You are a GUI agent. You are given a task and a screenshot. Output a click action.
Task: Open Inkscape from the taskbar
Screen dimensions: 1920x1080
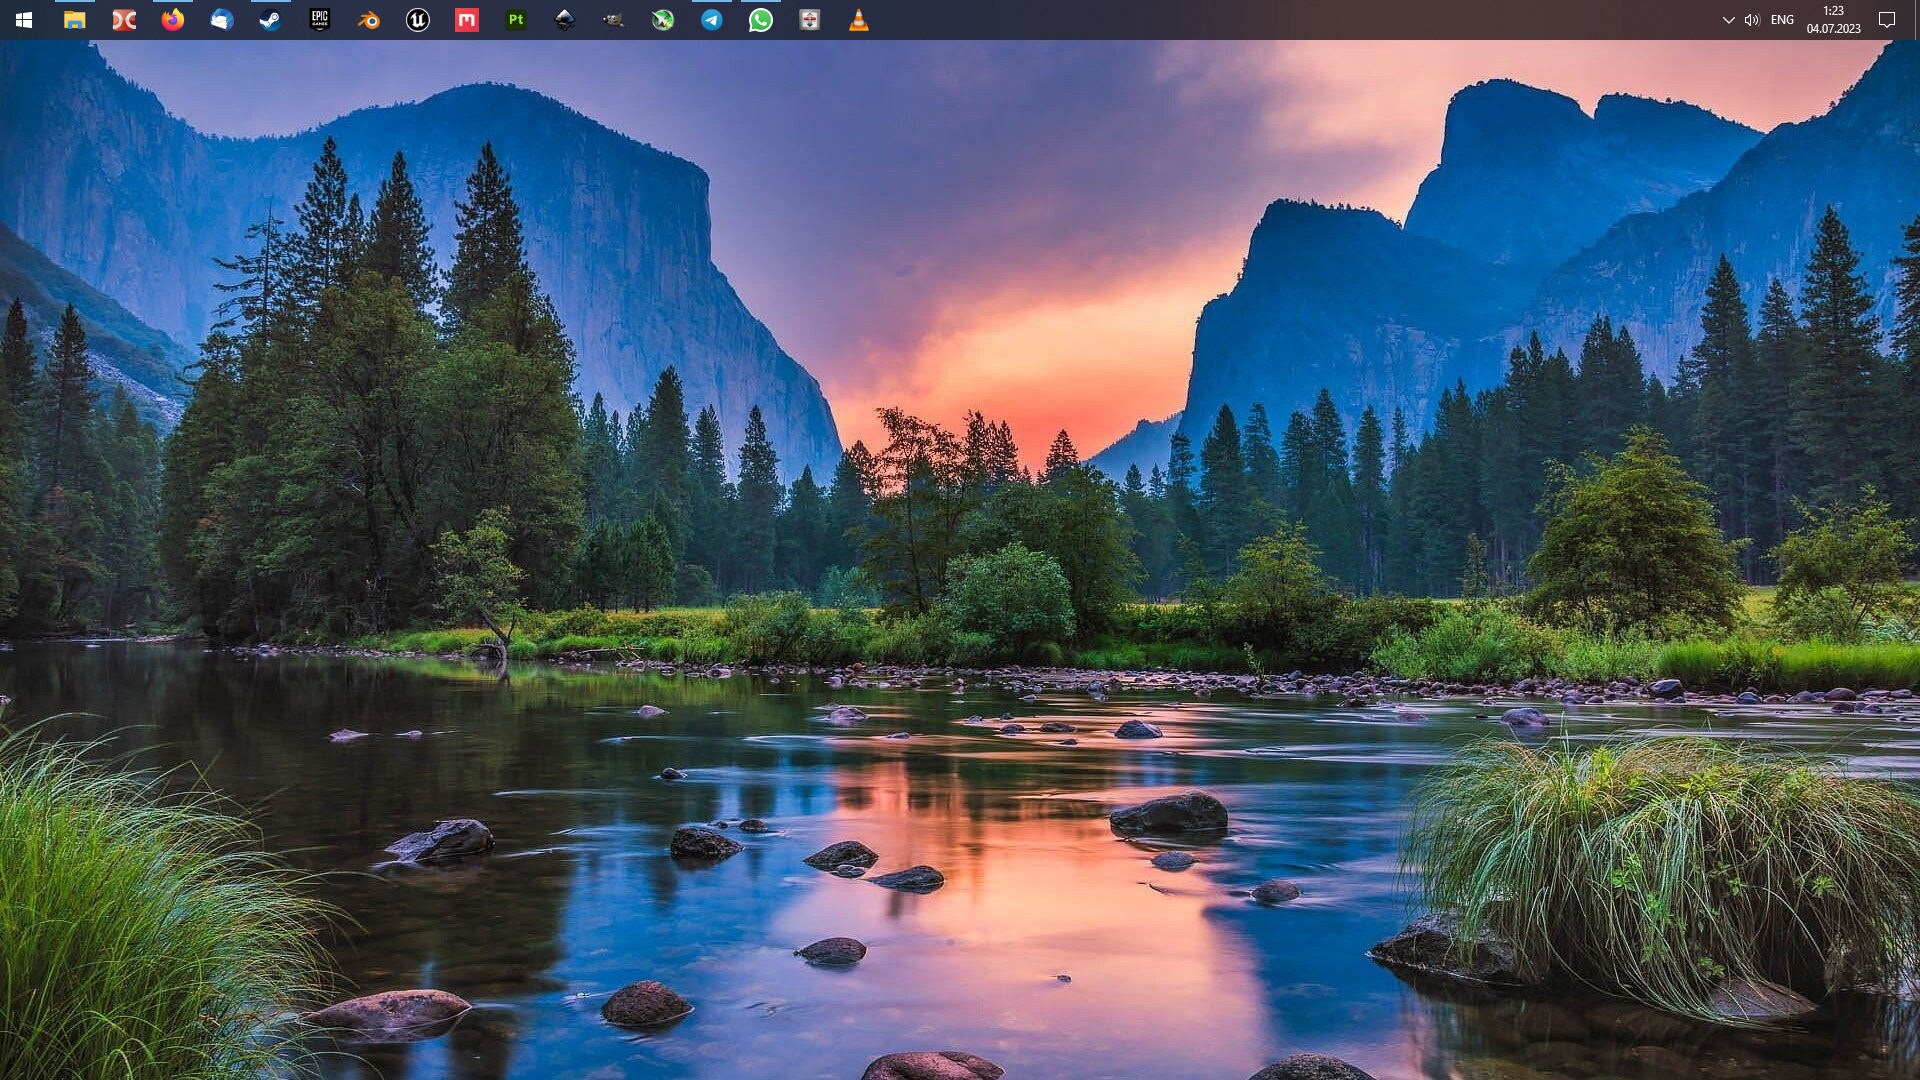pos(565,20)
